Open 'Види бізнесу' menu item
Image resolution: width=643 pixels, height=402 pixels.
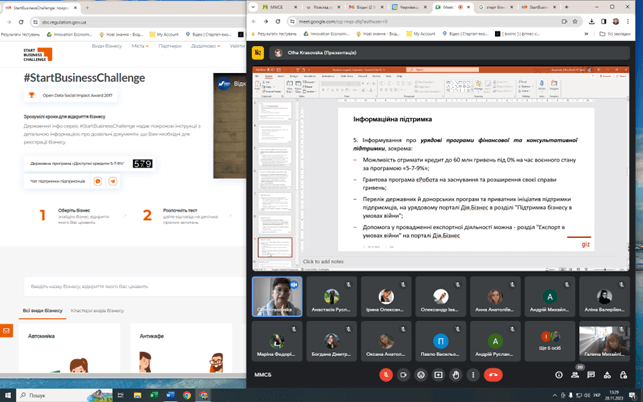(107, 46)
